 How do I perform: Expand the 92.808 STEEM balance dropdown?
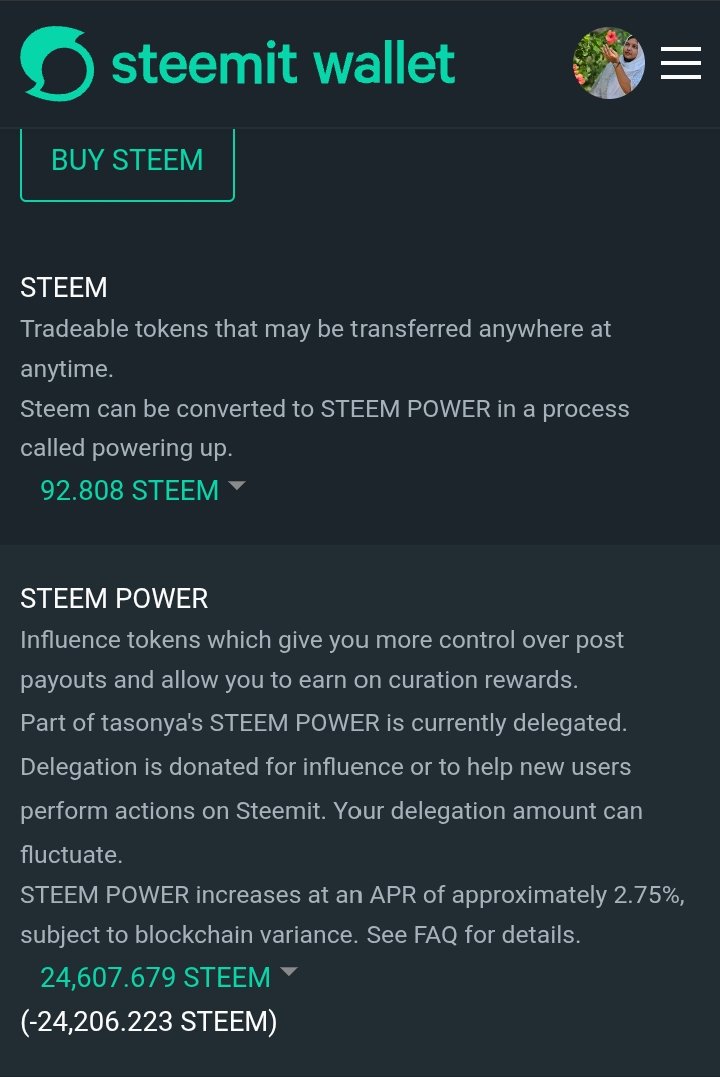click(129, 491)
